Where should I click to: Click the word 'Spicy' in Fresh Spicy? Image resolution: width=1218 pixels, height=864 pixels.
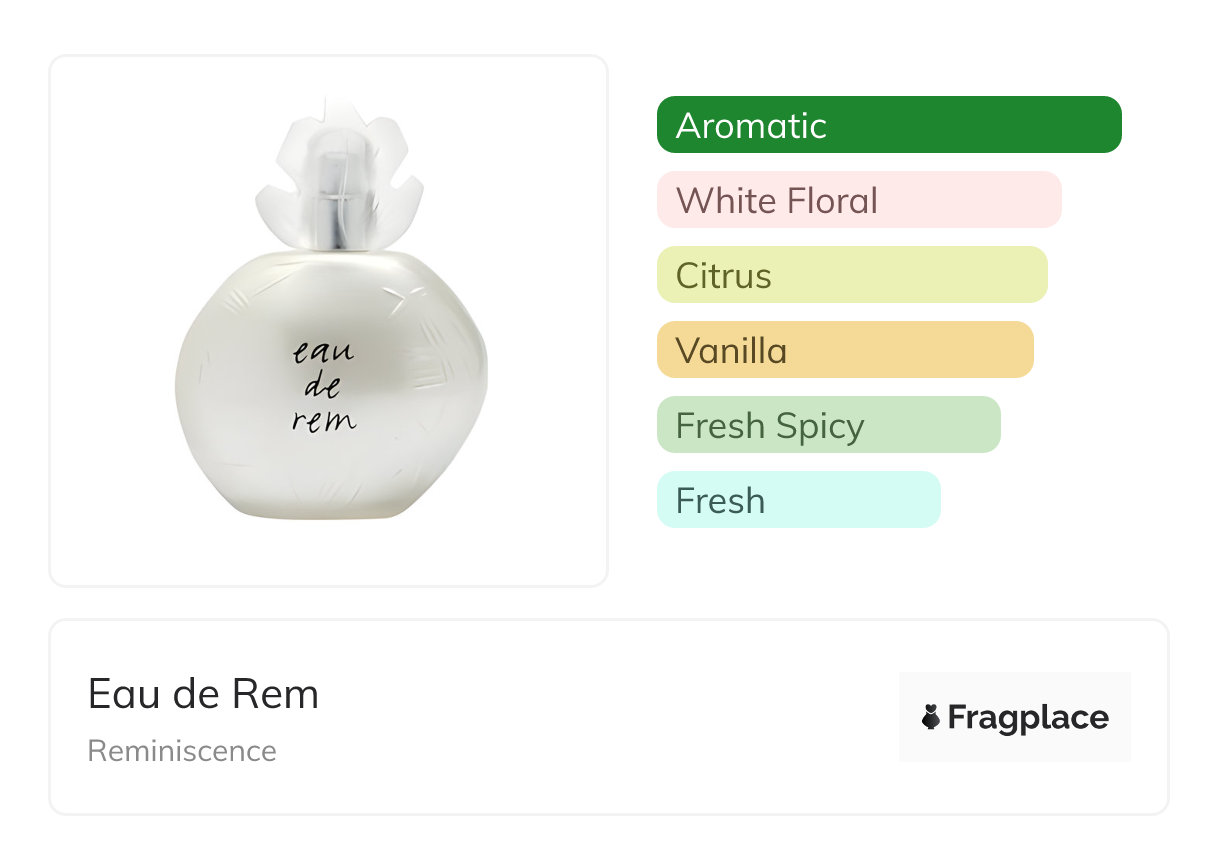(x=819, y=427)
